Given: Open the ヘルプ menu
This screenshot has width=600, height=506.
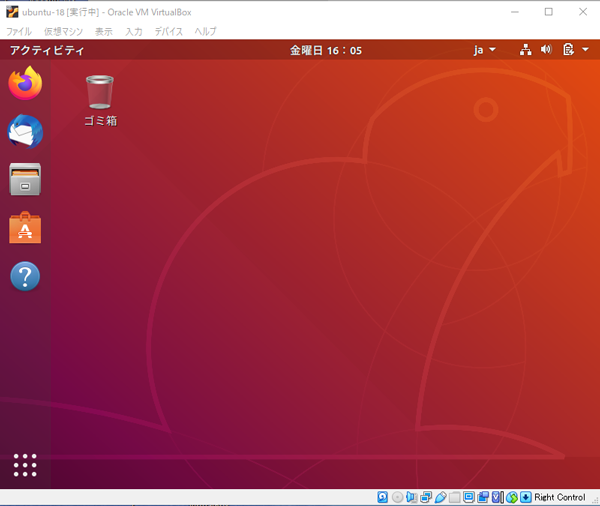Looking at the screenshot, I should (x=205, y=31).
